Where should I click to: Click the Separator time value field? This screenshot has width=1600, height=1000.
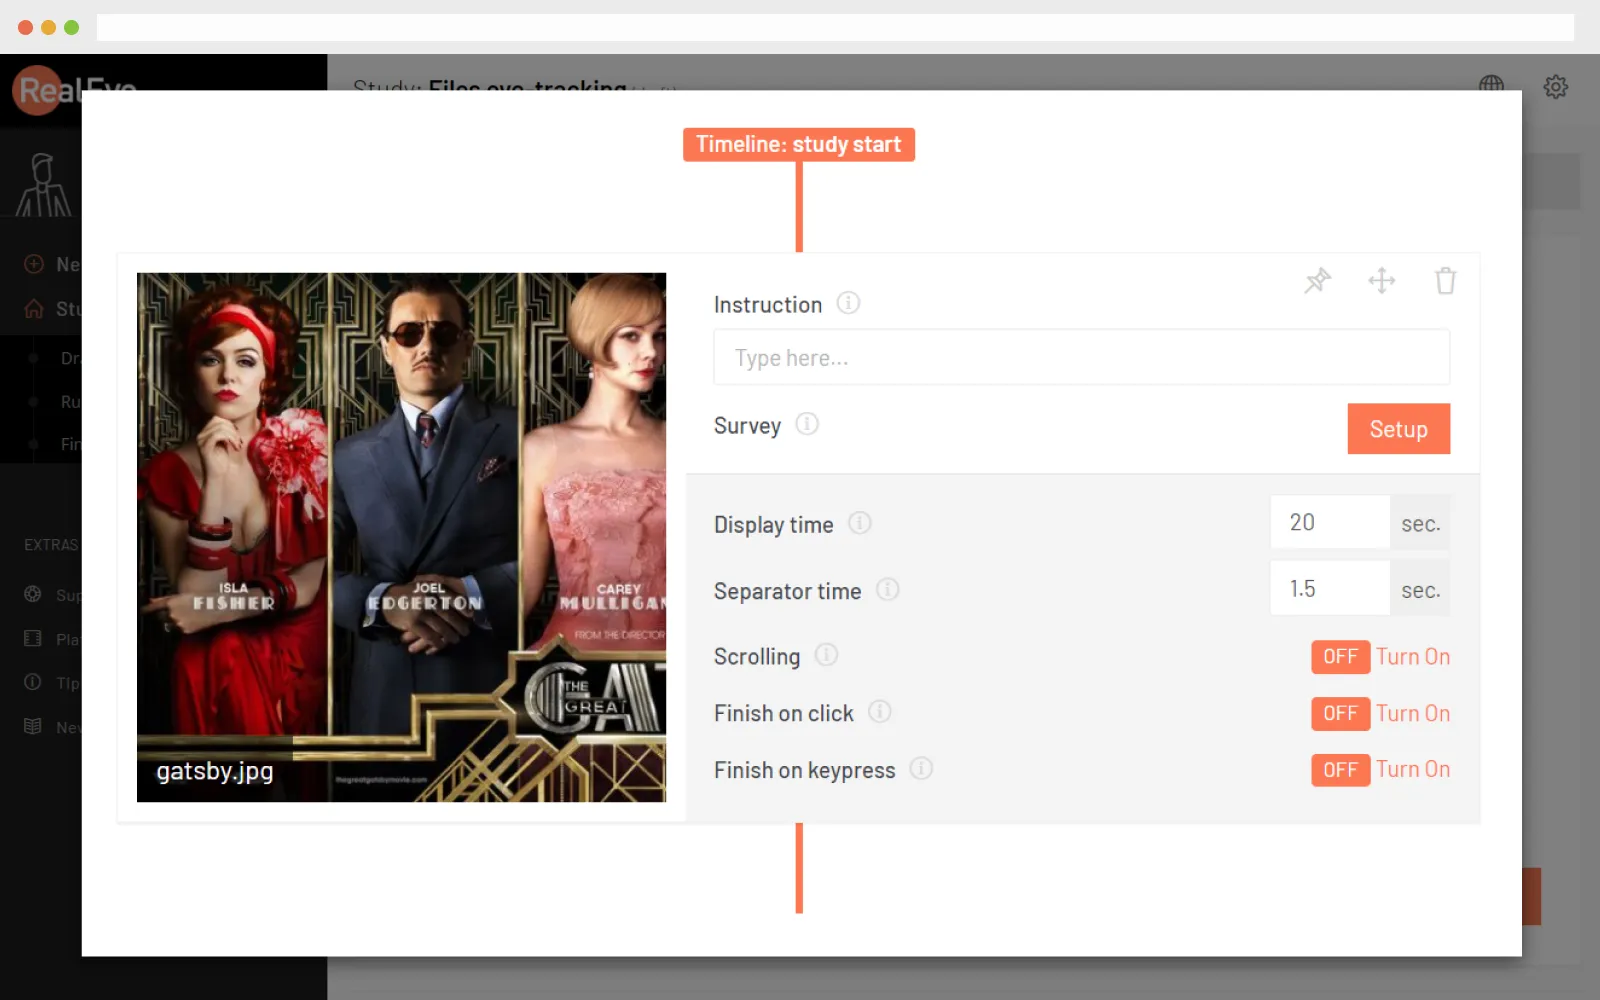1329,589
